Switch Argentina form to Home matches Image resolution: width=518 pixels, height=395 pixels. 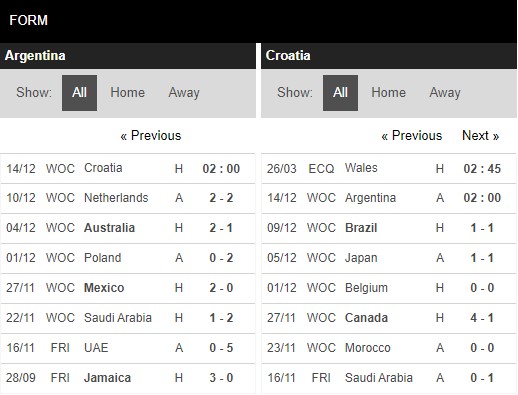point(127,93)
